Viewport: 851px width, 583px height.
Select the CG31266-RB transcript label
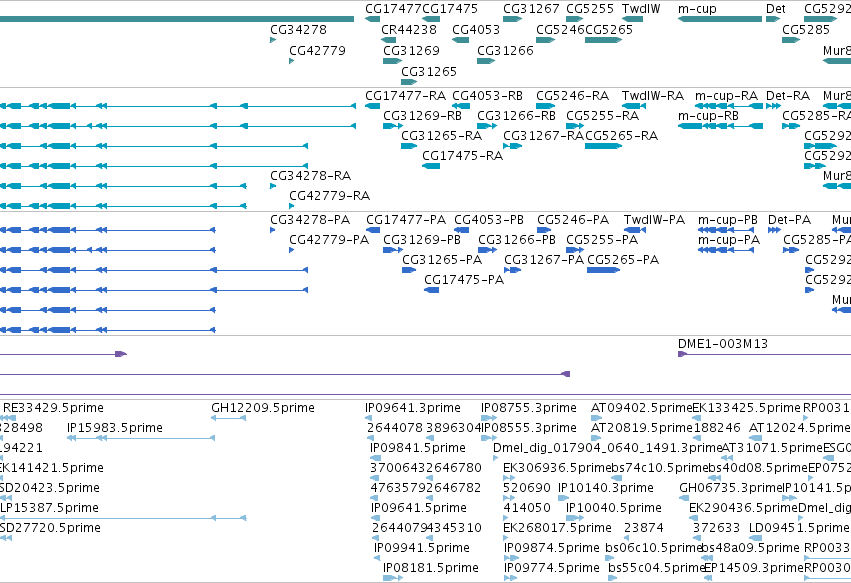coord(516,116)
